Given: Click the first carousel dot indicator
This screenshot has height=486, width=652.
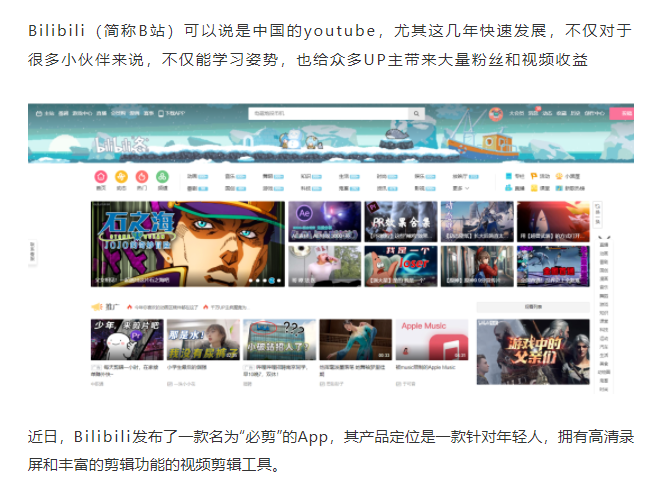Looking at the screenshot, I should pyautogui.click(x=250, y=281).
